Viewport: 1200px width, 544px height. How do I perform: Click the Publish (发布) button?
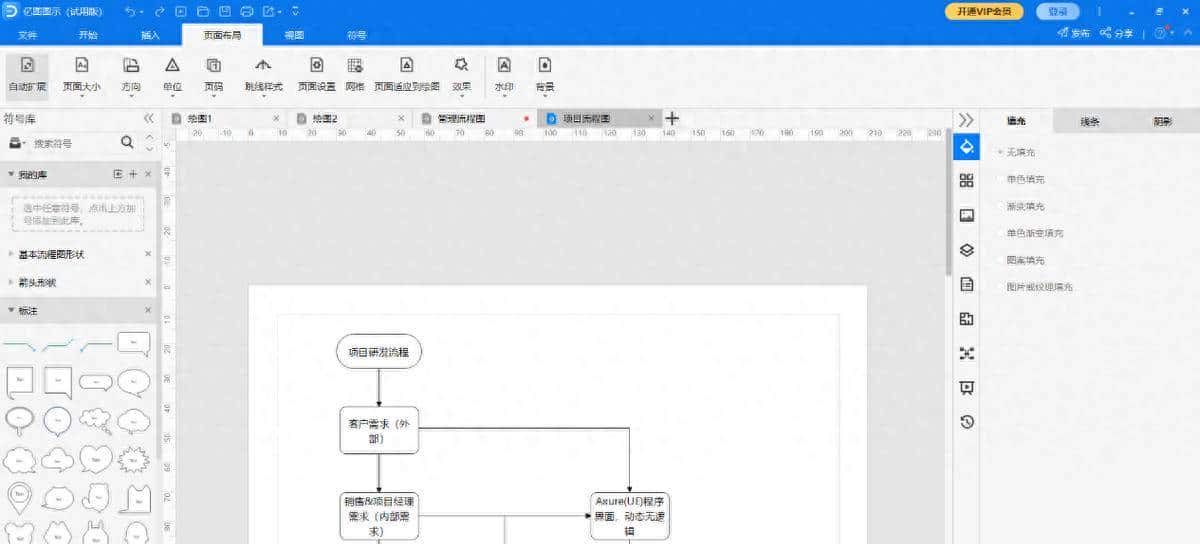pyautogui.click(x=1073, y=33)
